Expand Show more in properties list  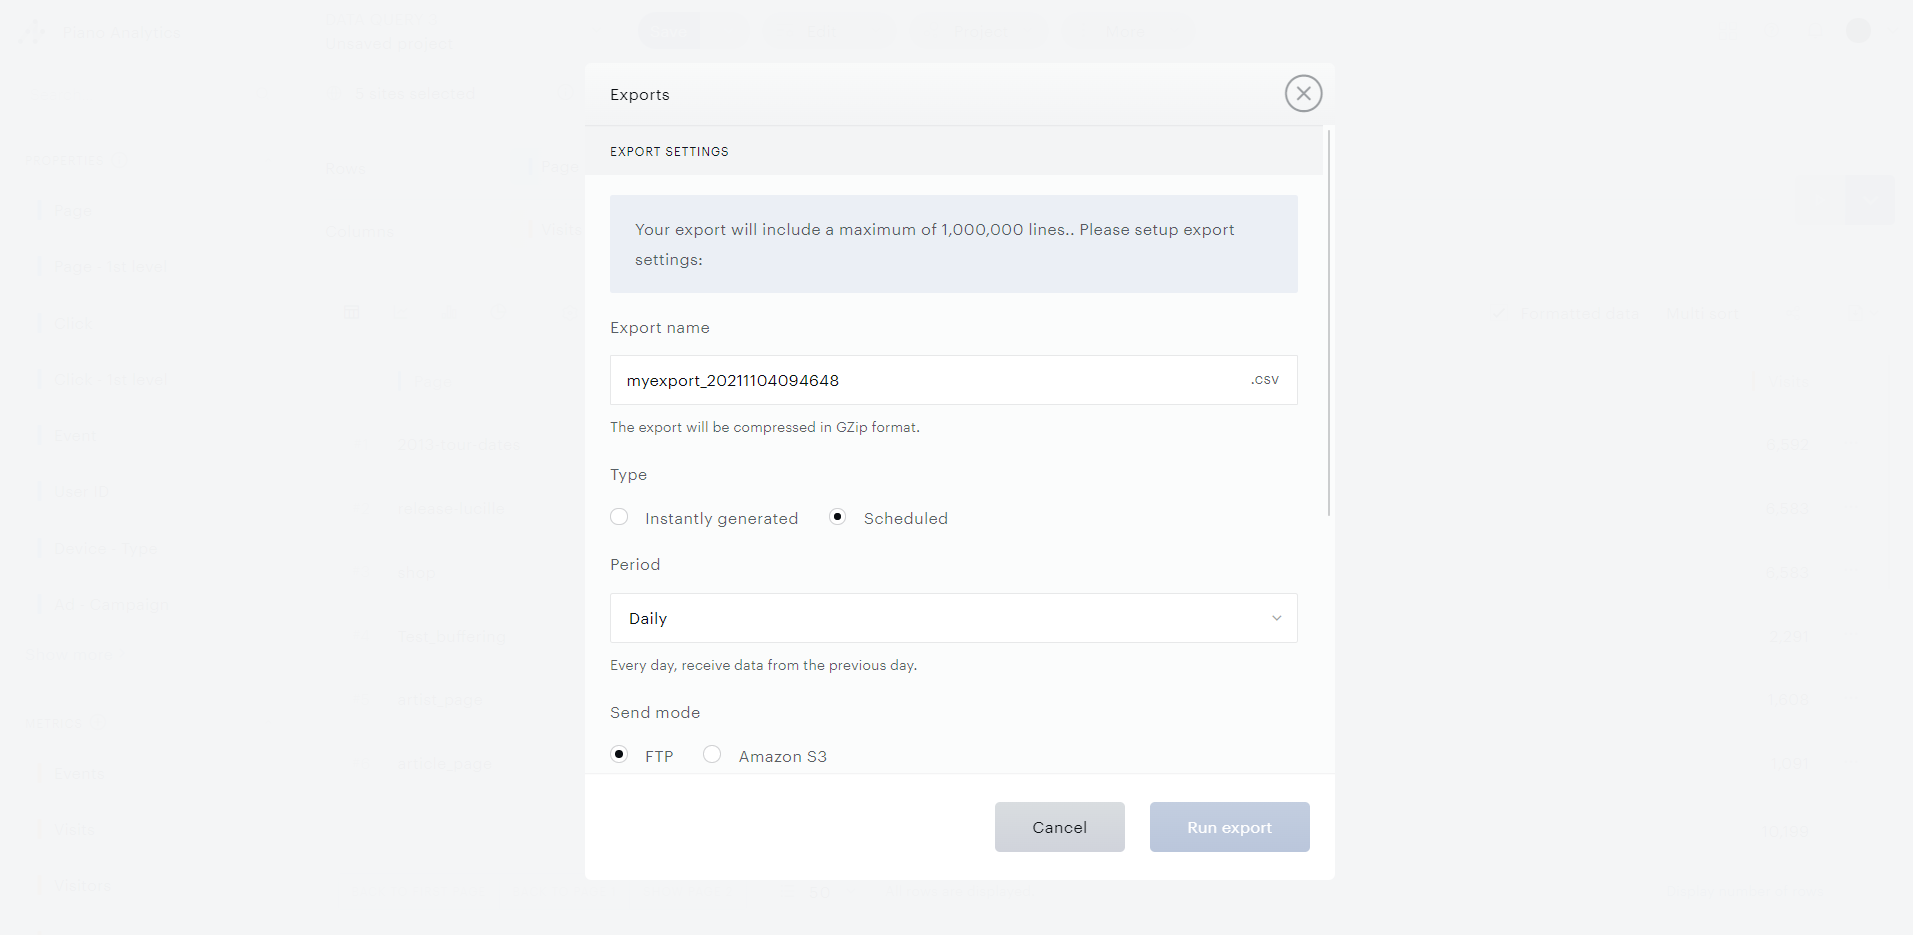pos(70,655)
